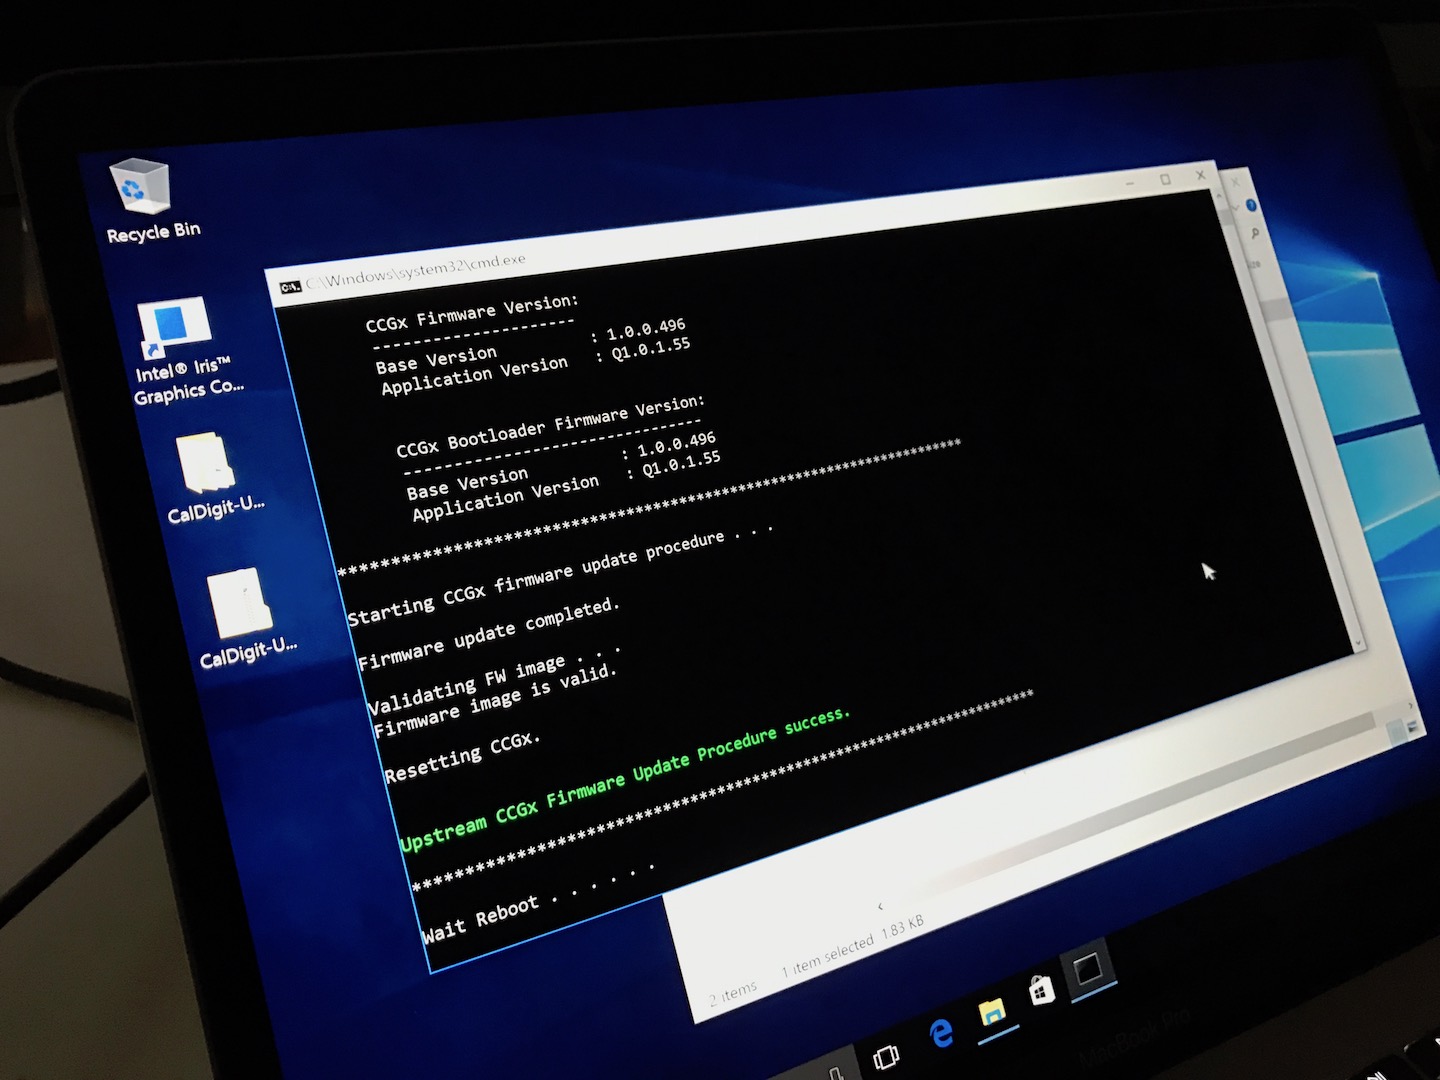Open Task View from the taskbar
Image resolution: width=1440 pixels, height=1080 pixels.
click(886, 1057)
